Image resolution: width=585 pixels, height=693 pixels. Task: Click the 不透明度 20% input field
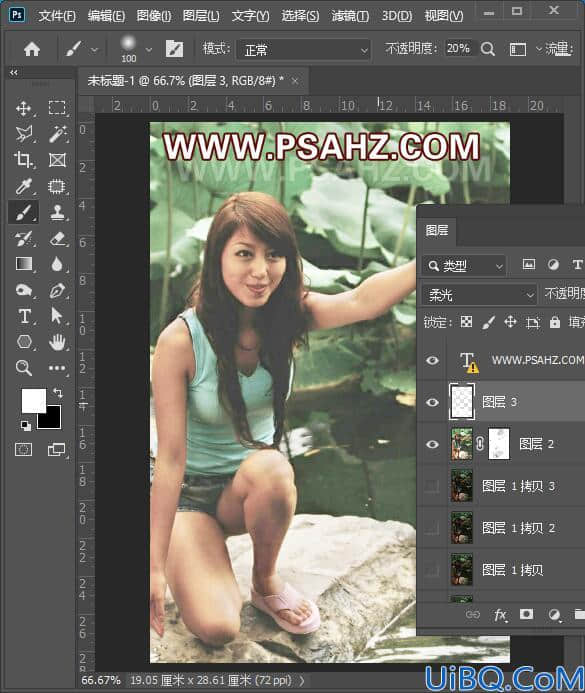coord(458,48)
